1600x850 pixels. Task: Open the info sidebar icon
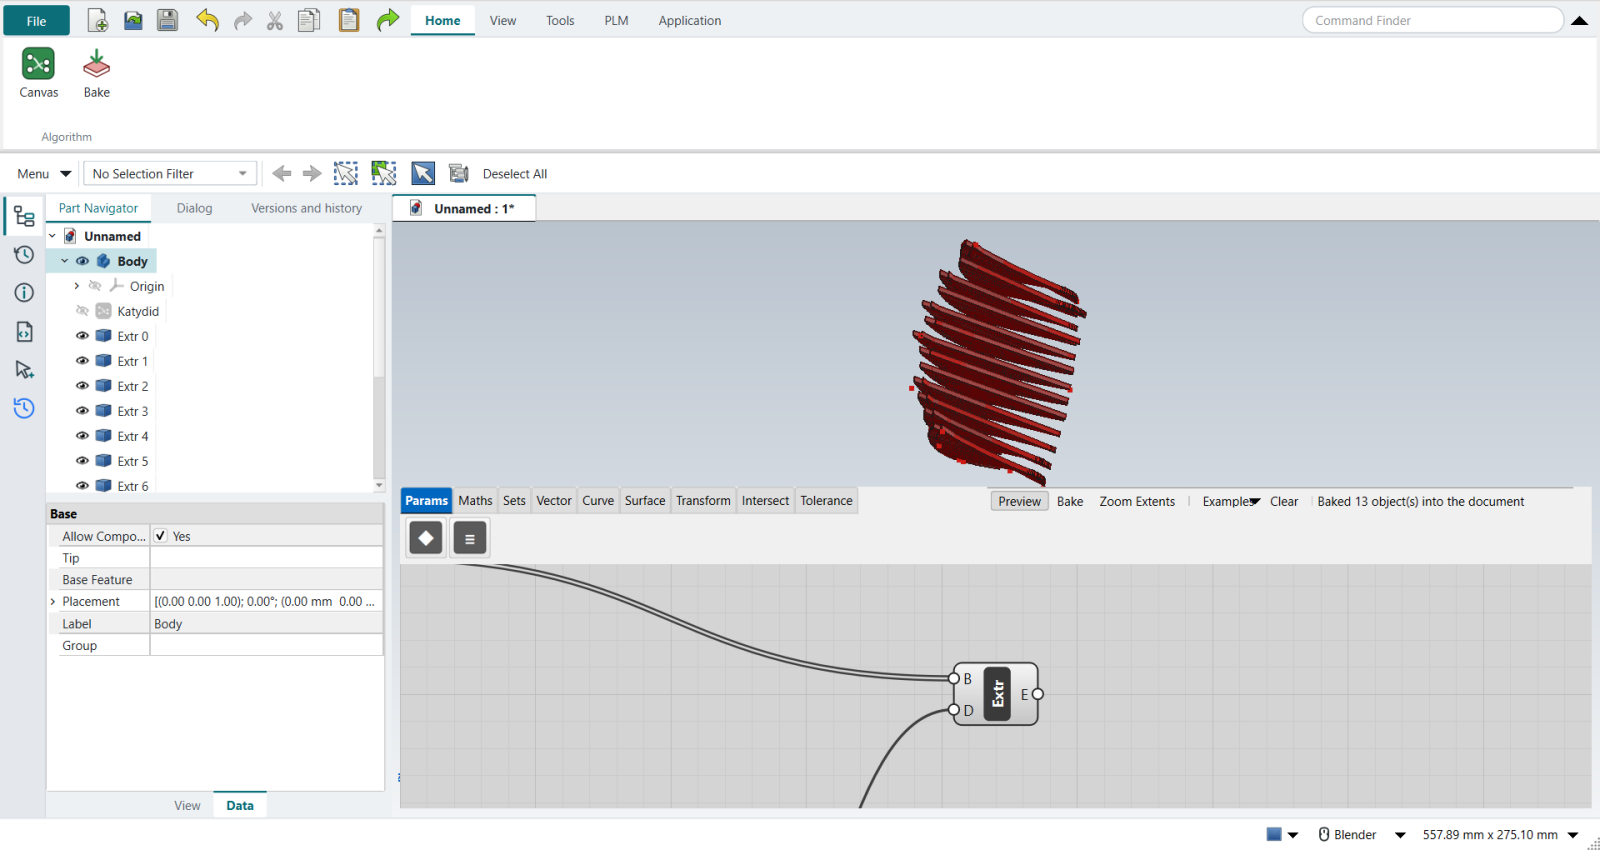[24, 292]
